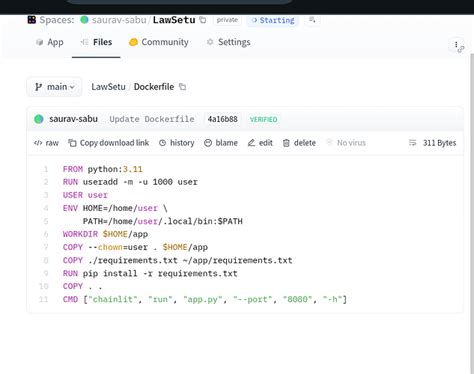Screen dimensions: 474x374
Task: Open the saurav-sabu profile avatar in header
Action: (84, 20)
